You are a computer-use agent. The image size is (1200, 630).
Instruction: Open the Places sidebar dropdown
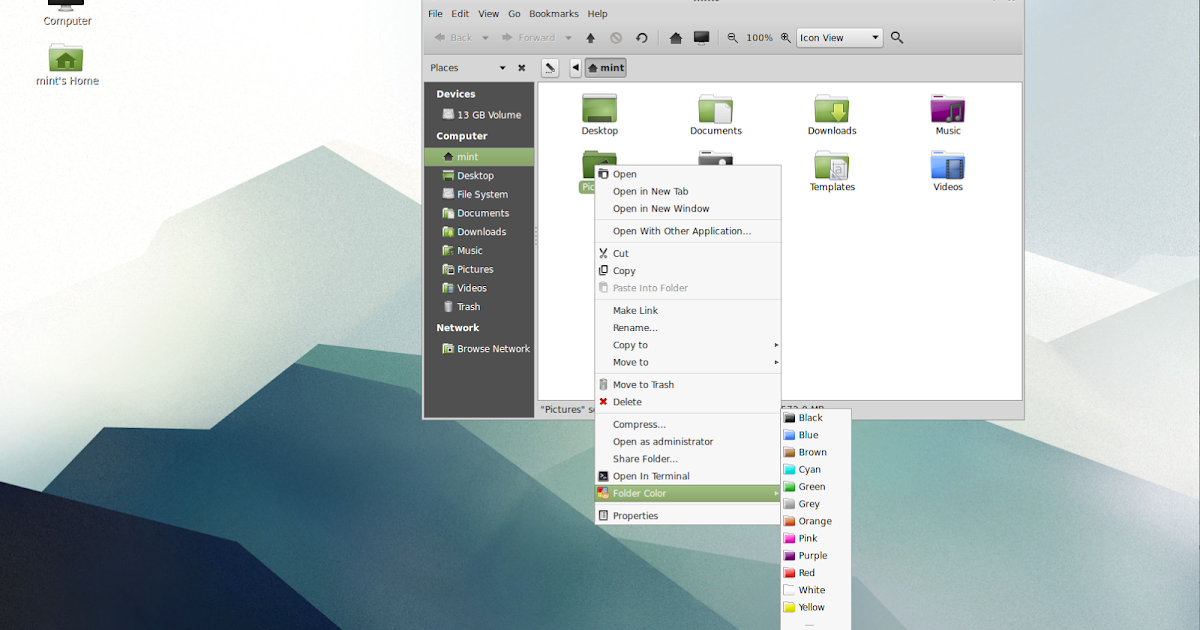click(502, 67)
